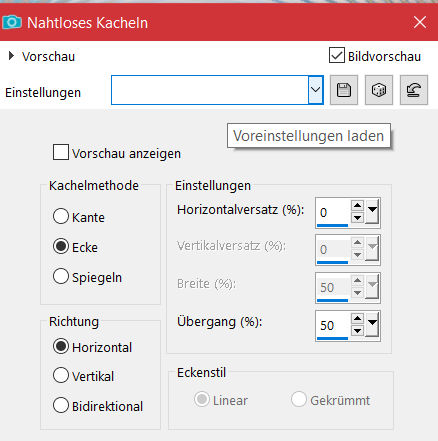Click the Eckenstil group label
The width and height of the screenshot is (438, 441).
click(x=201, y=373)
